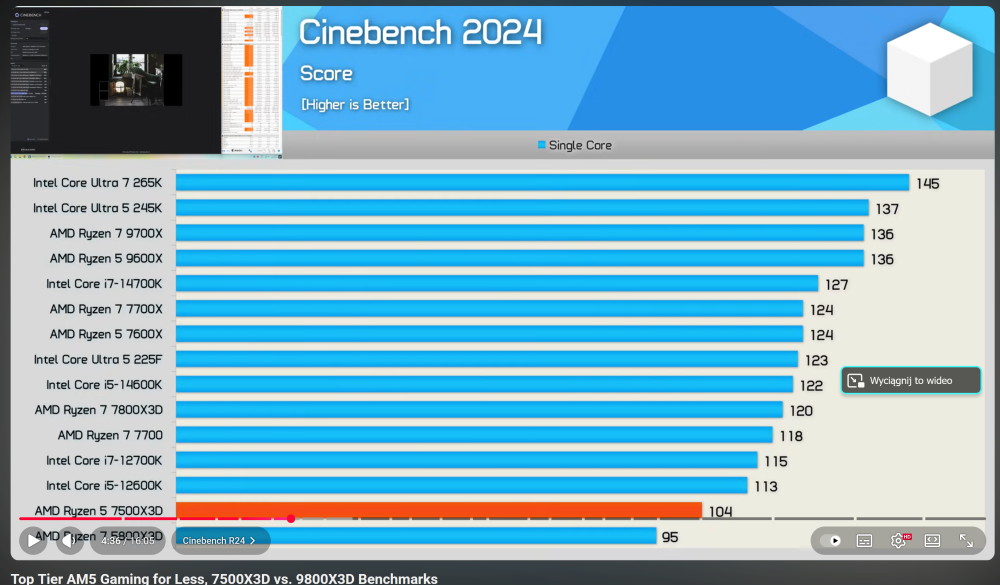Click the red progress bar scrubber
Image resolution: width=1000 pixels, height=585 pixels.
pyautogui.click(x=291, y=519)
